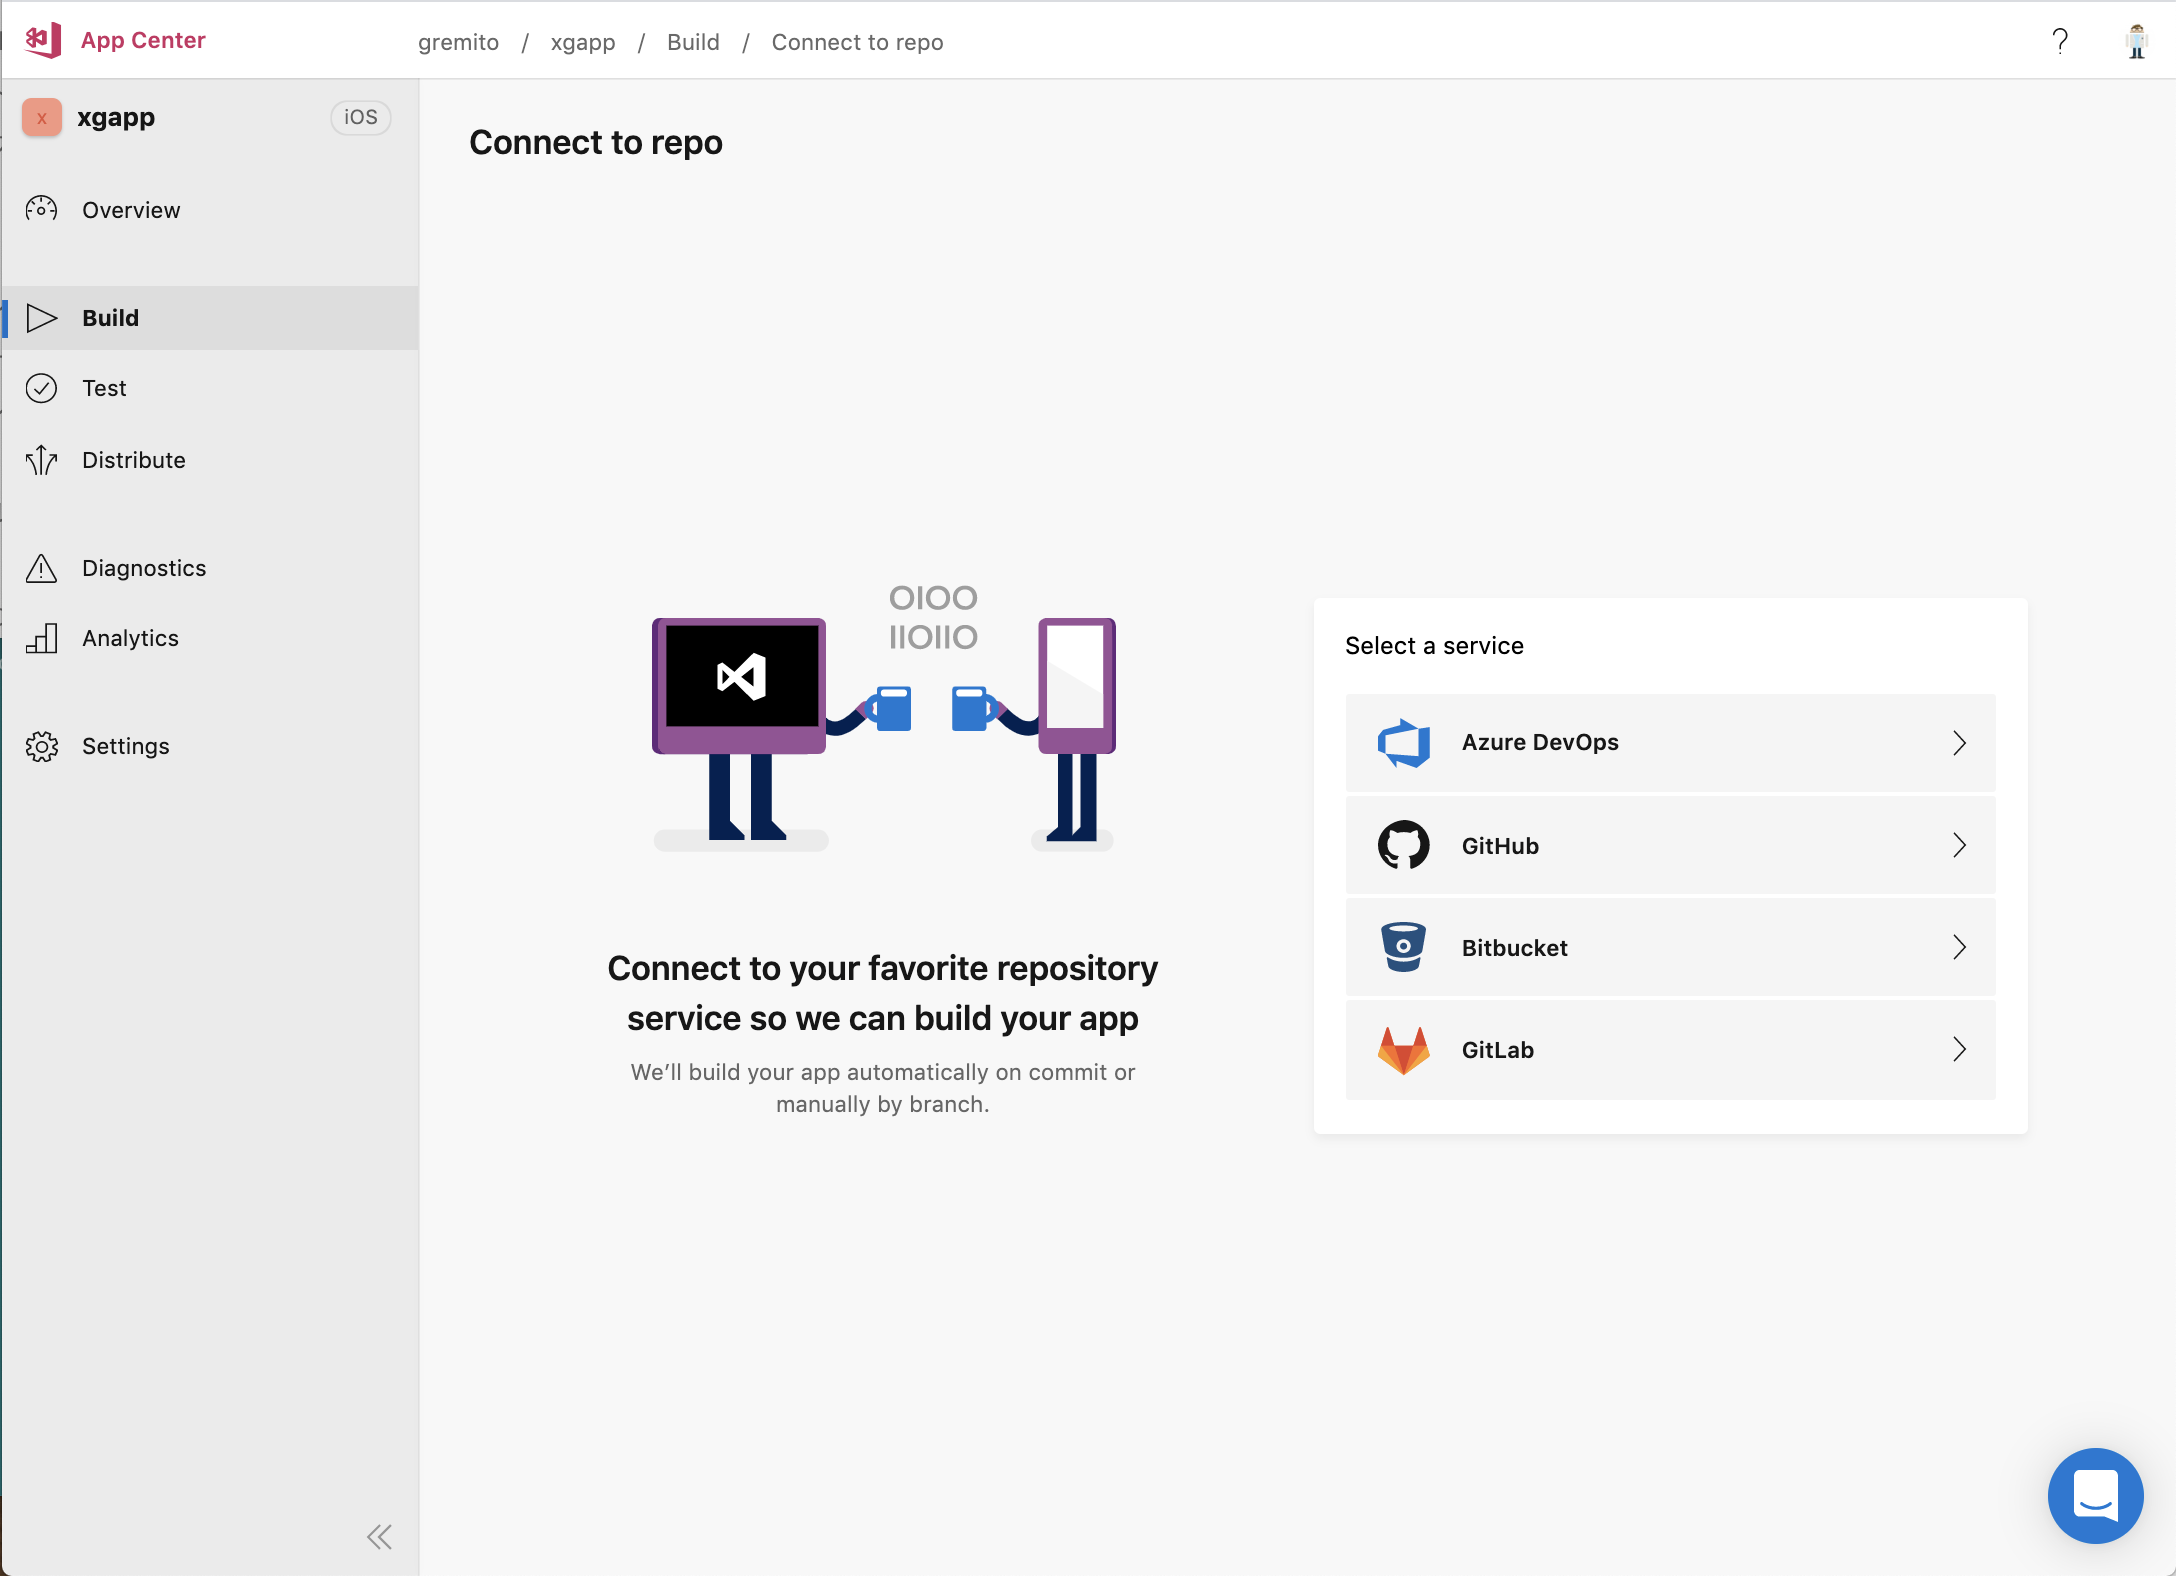
Task: Open the Analytics section
Action: click(x=130, y=638)
